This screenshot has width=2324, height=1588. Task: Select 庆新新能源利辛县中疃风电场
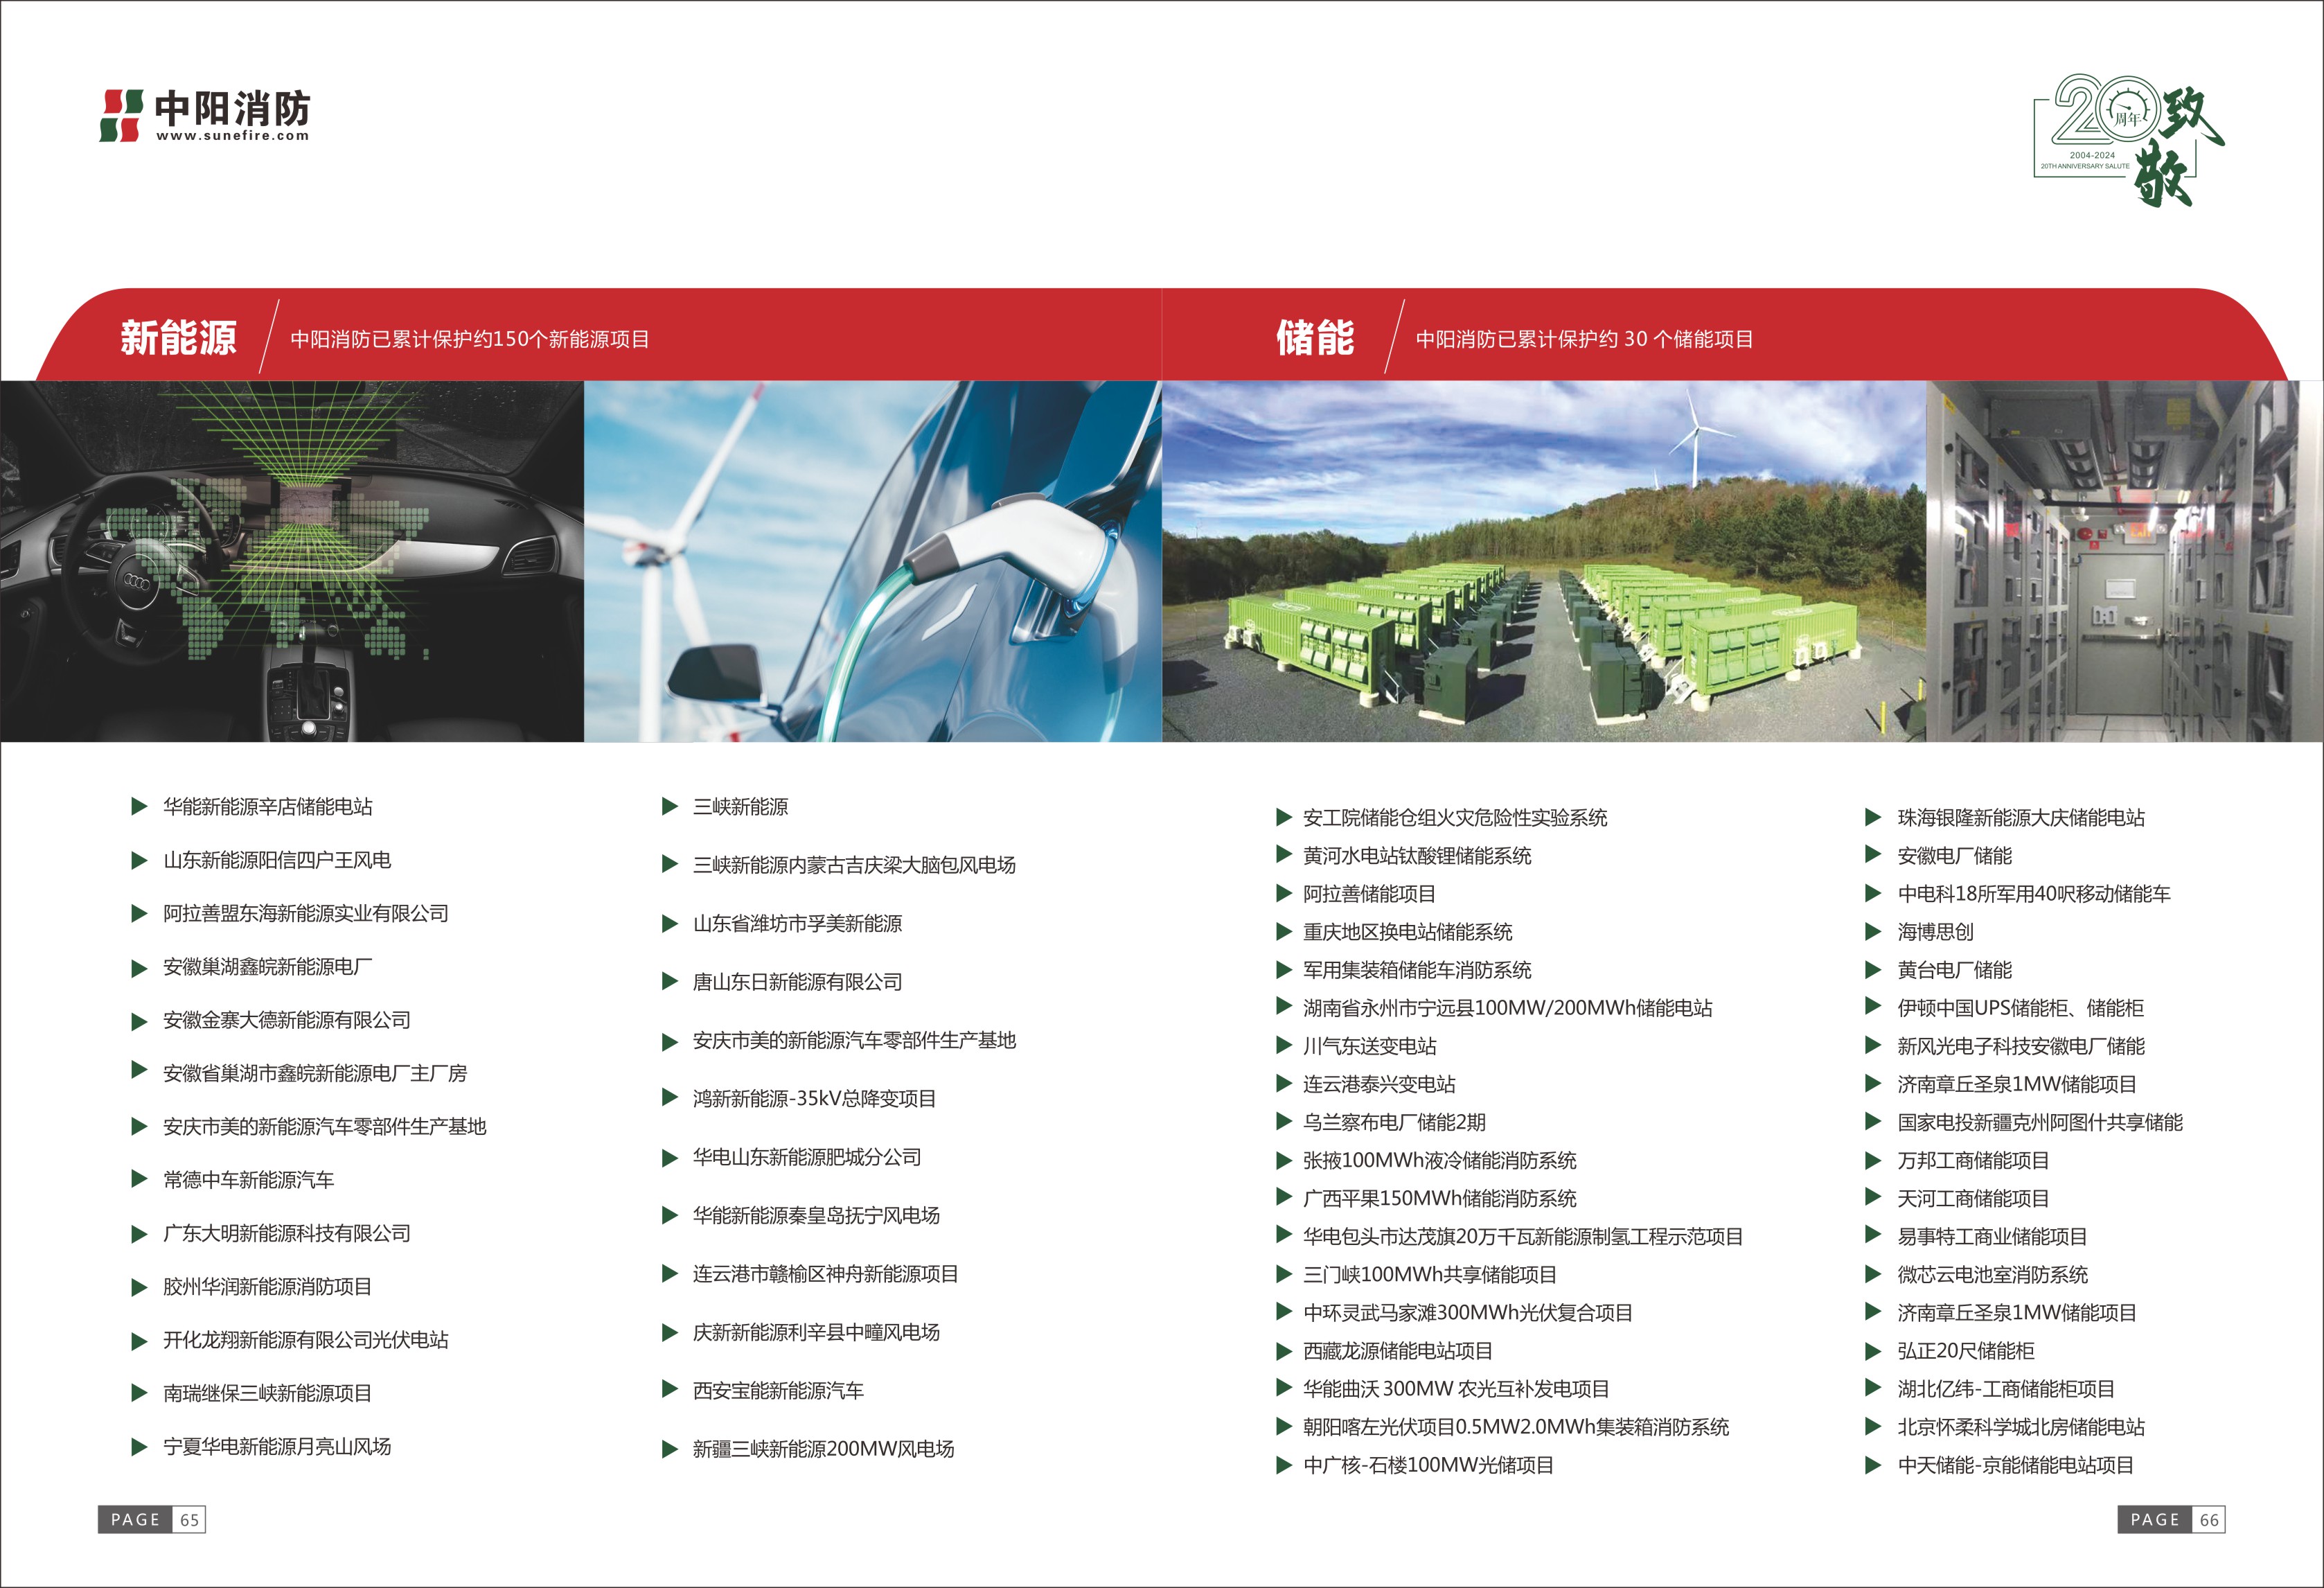(816, 1332)
